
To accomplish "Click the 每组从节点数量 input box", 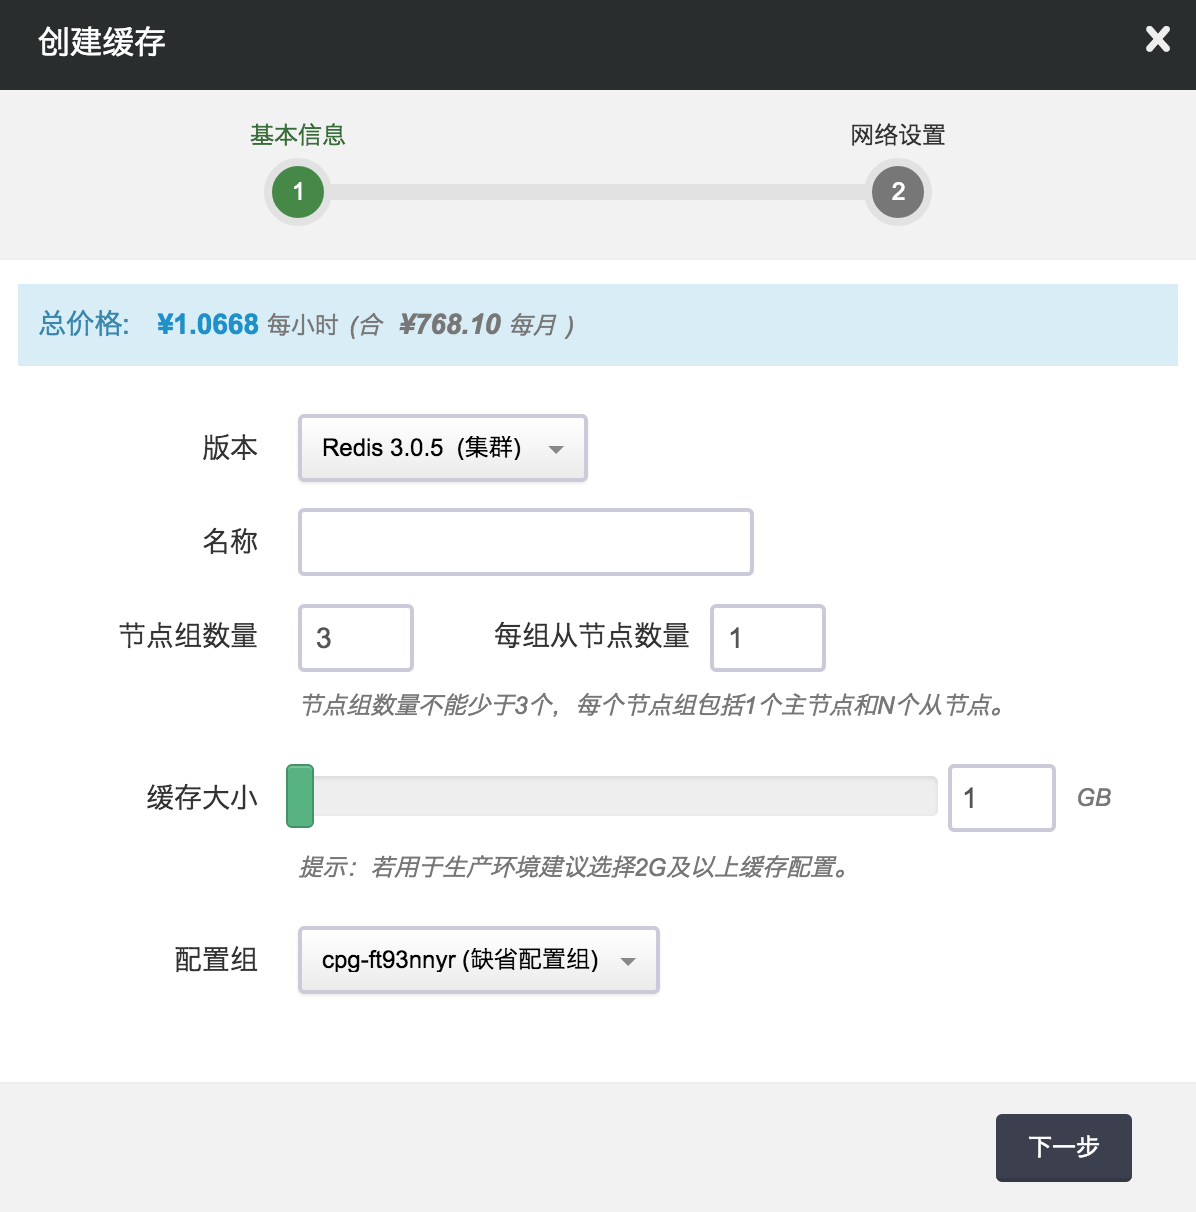I will pos(768,638).
